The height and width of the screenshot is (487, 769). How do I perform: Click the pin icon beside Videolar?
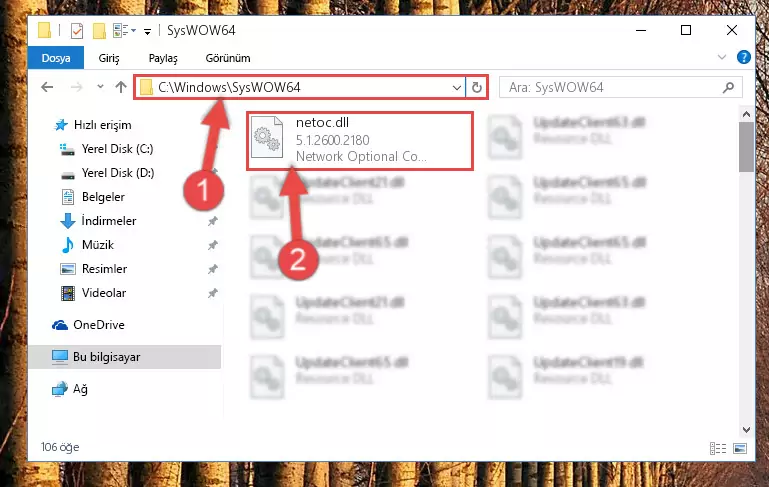click(x=212, y=293)
